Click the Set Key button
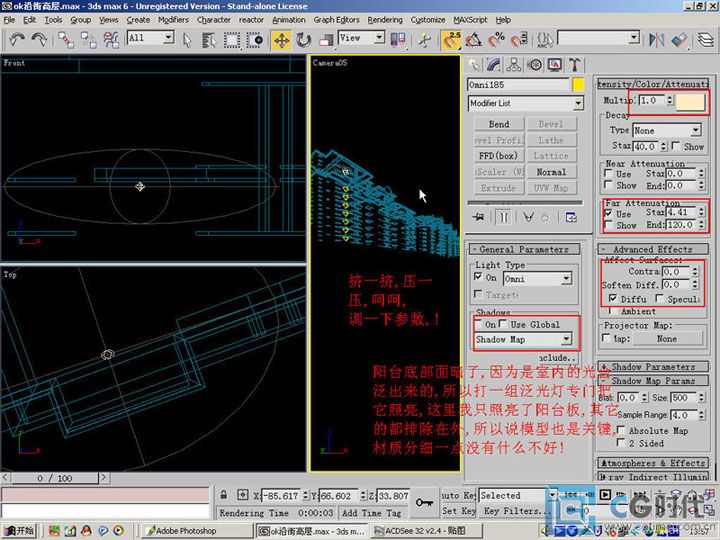This screenshot has height=540, width=720. coord(458,511)
